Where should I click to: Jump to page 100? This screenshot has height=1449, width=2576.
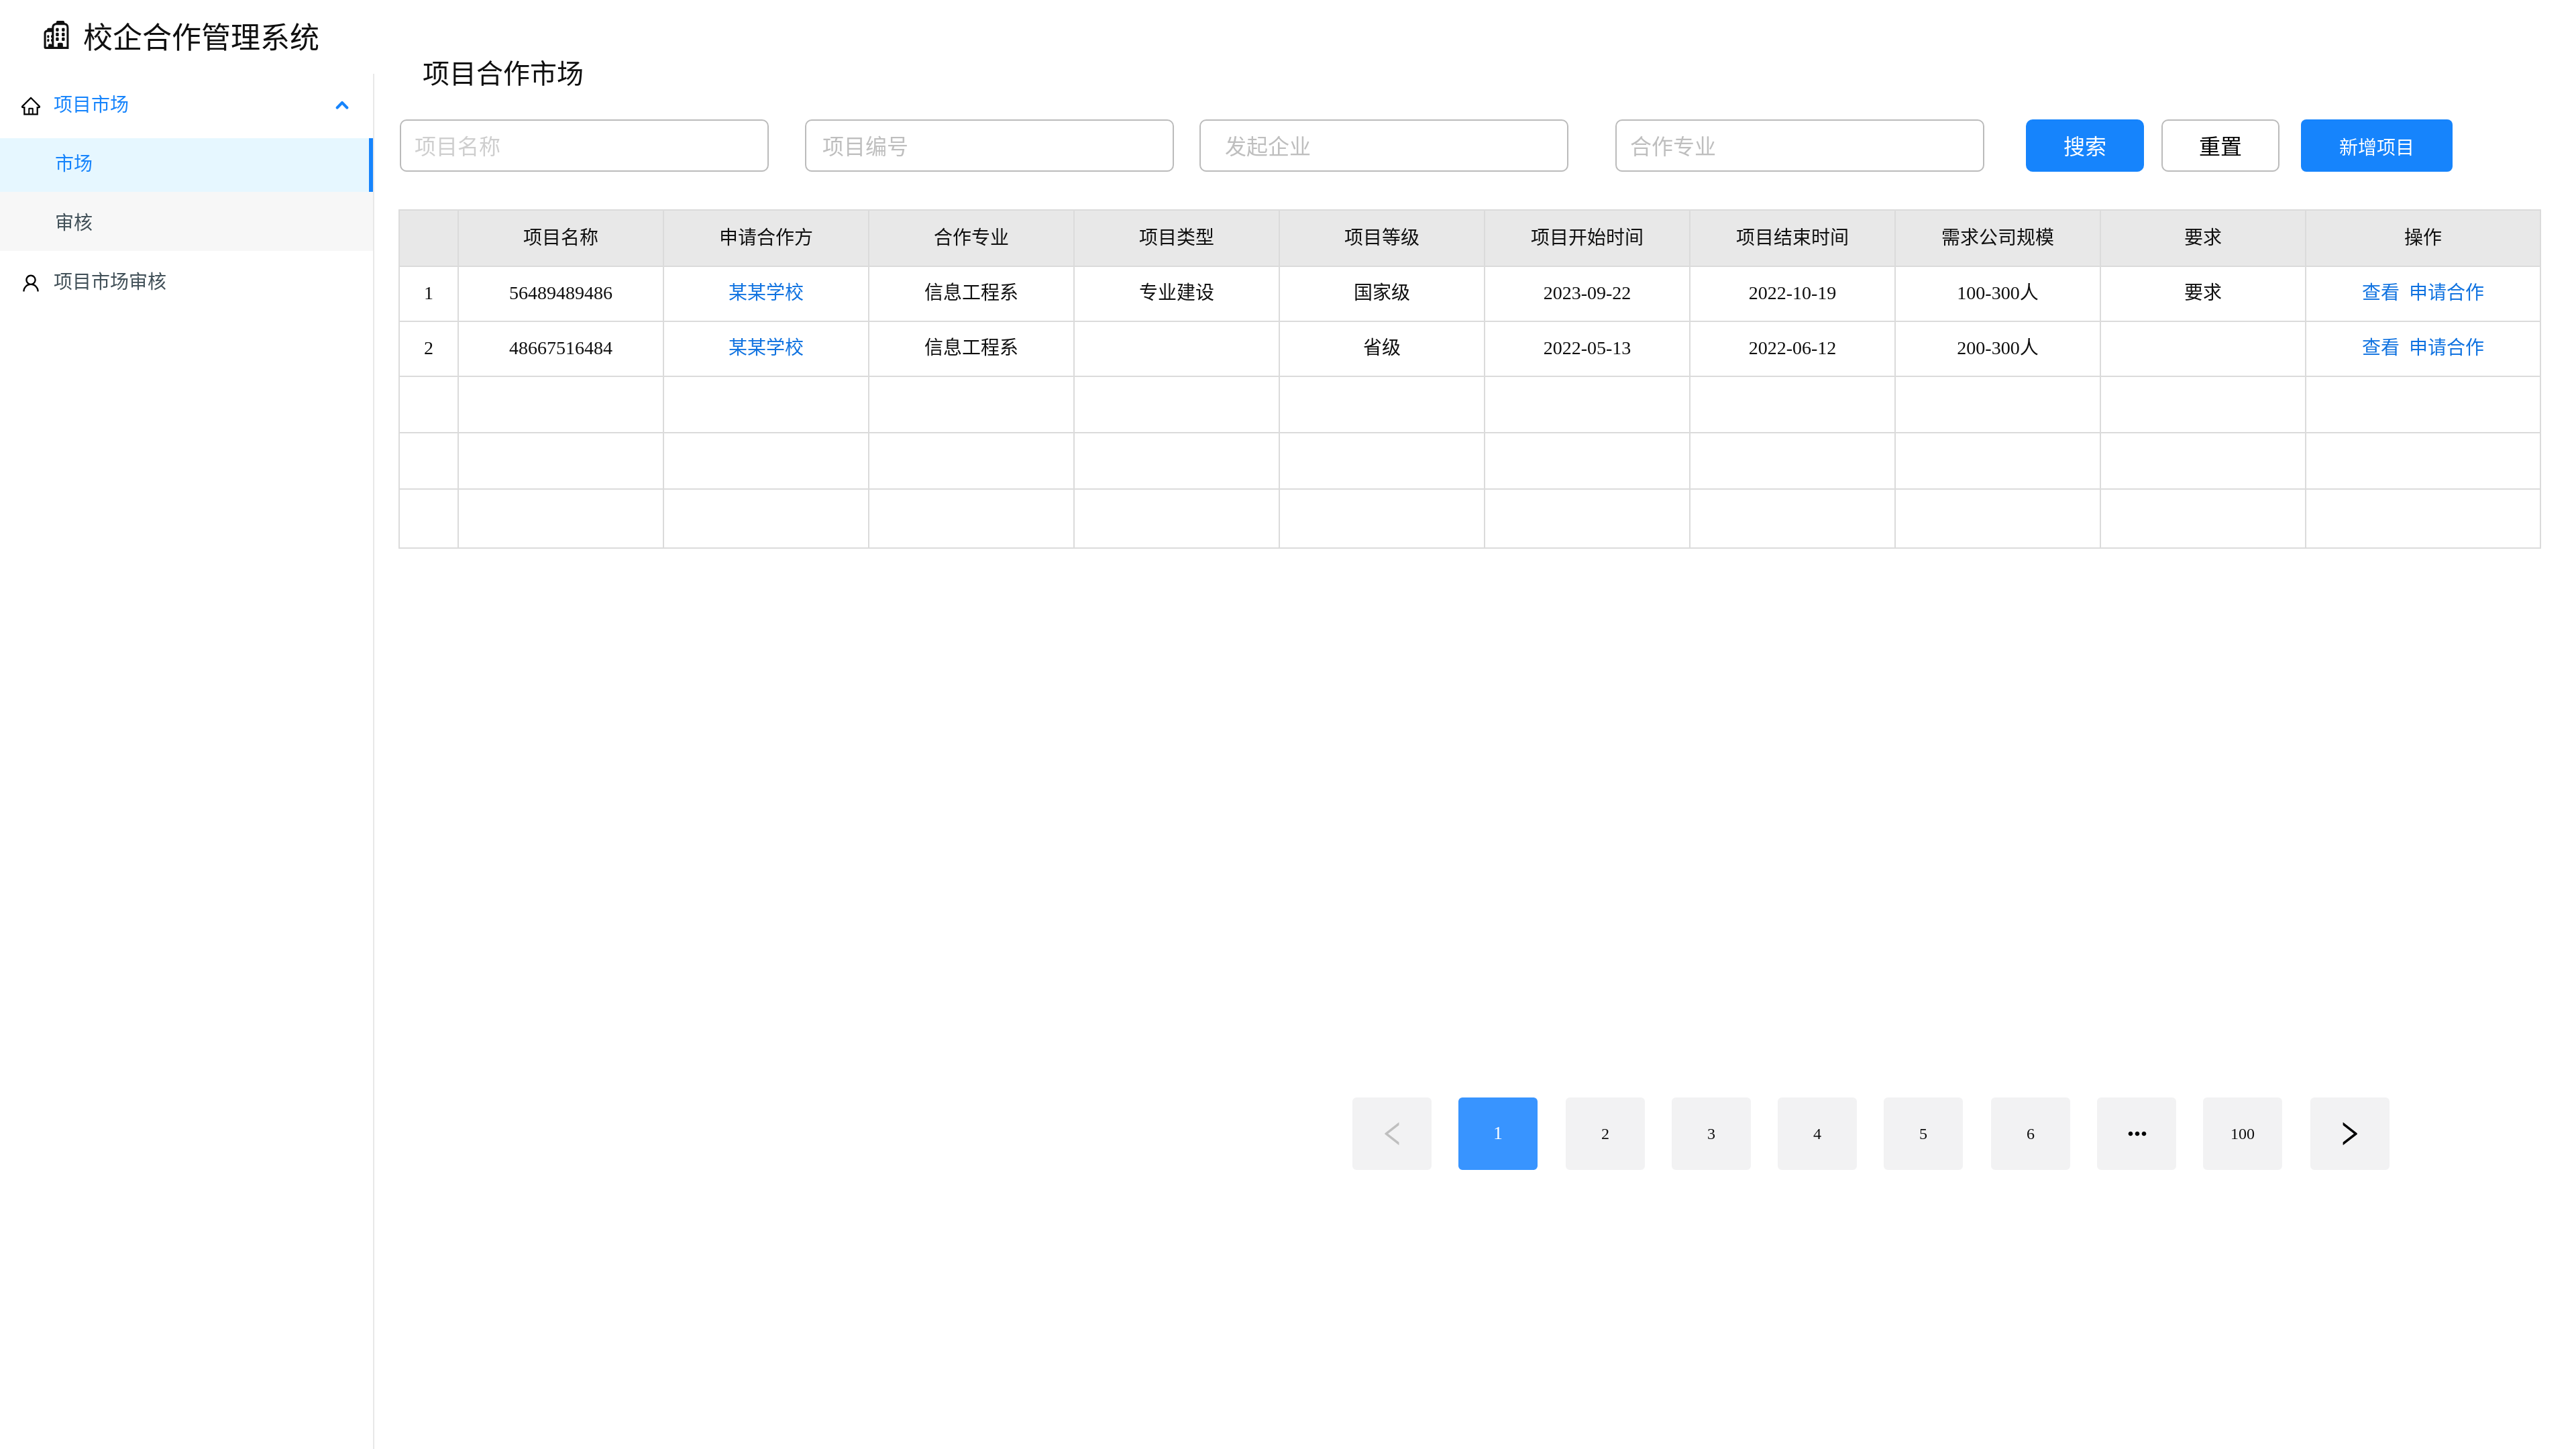pos(2242,1133)
